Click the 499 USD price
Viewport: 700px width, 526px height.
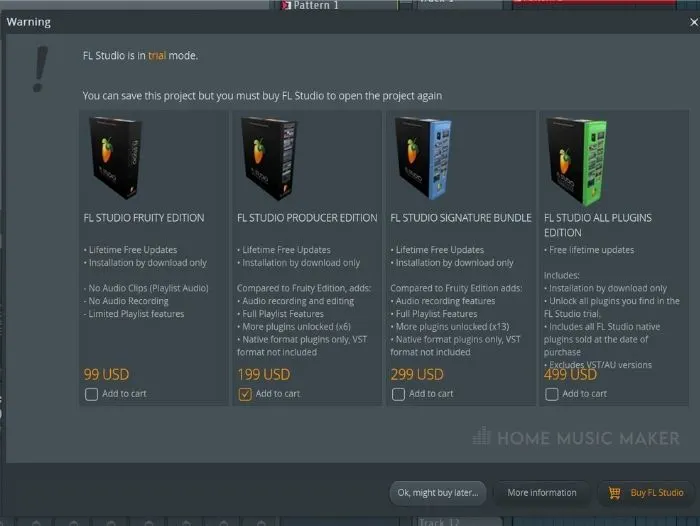click(570, 374)
